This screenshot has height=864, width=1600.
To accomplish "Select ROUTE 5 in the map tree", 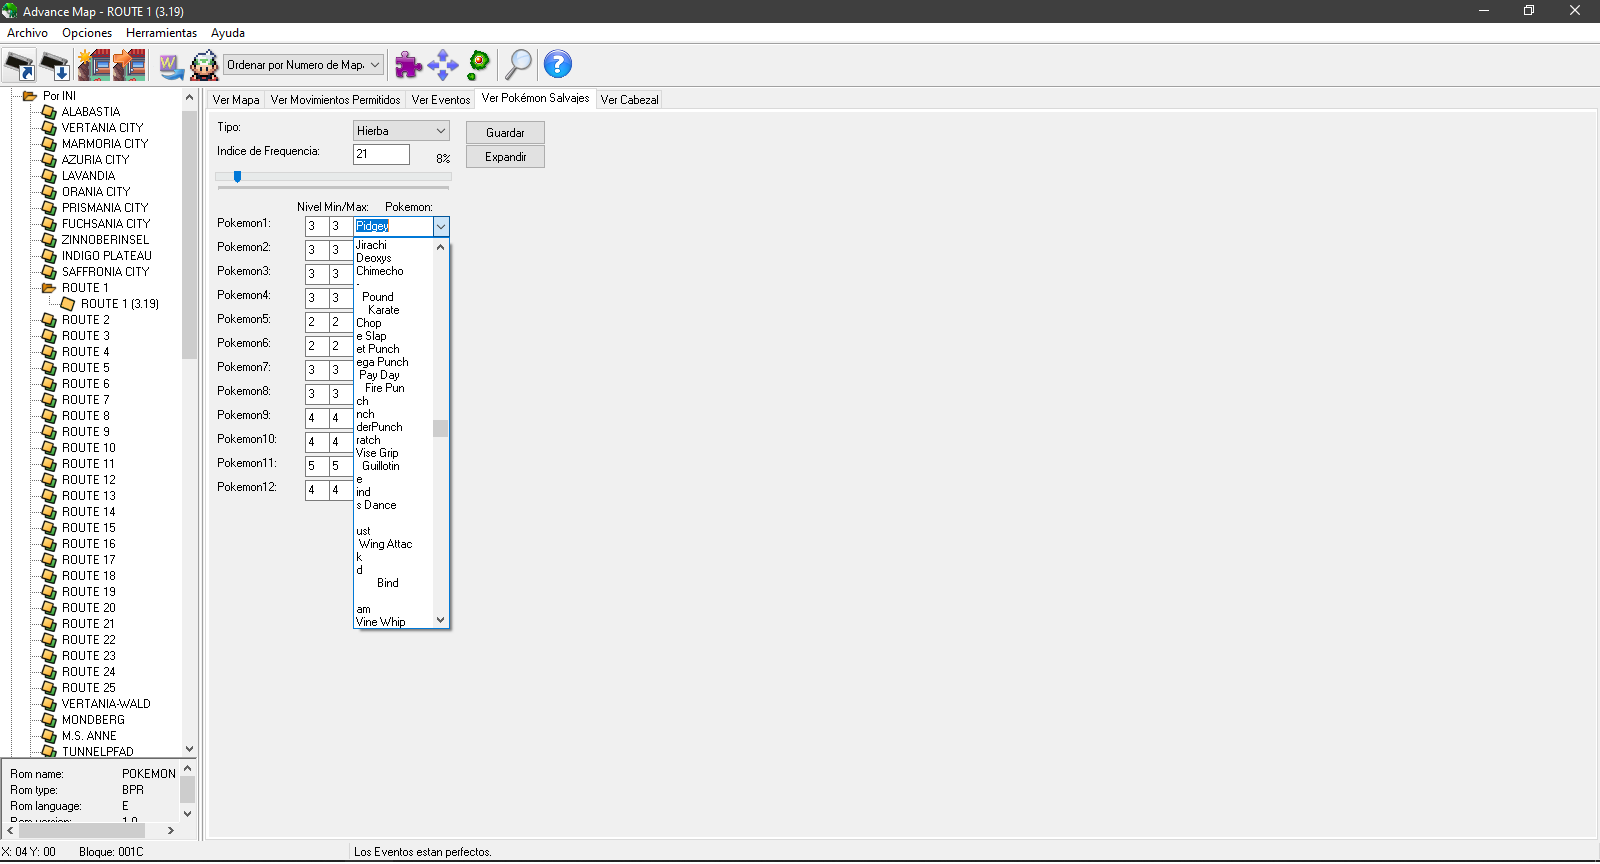I will (86, 368).
